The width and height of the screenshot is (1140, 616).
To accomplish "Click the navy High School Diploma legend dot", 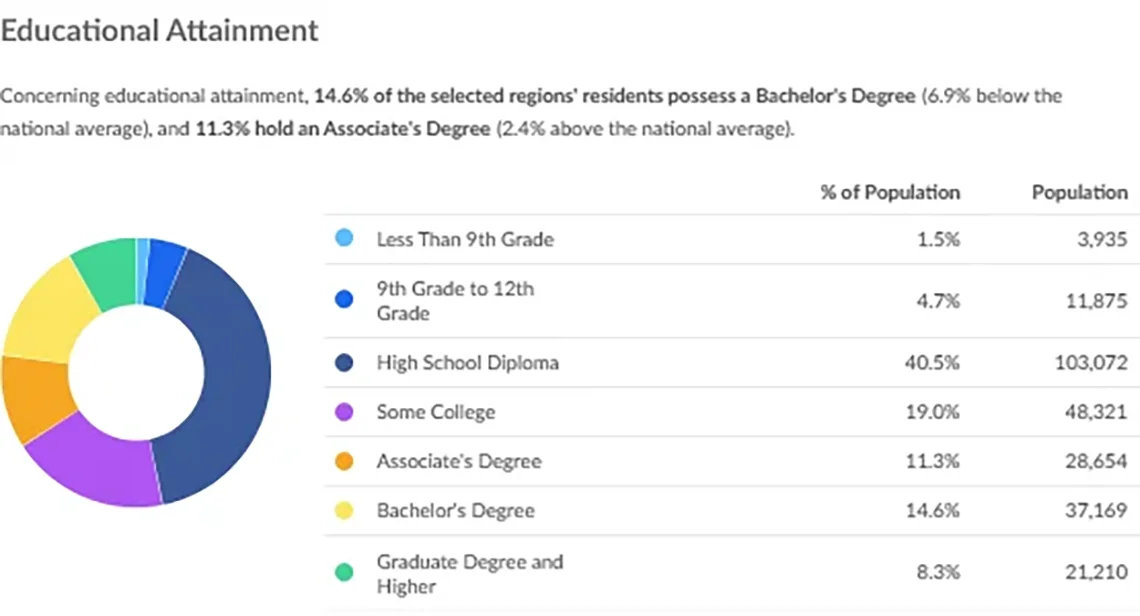I will 344,362.
